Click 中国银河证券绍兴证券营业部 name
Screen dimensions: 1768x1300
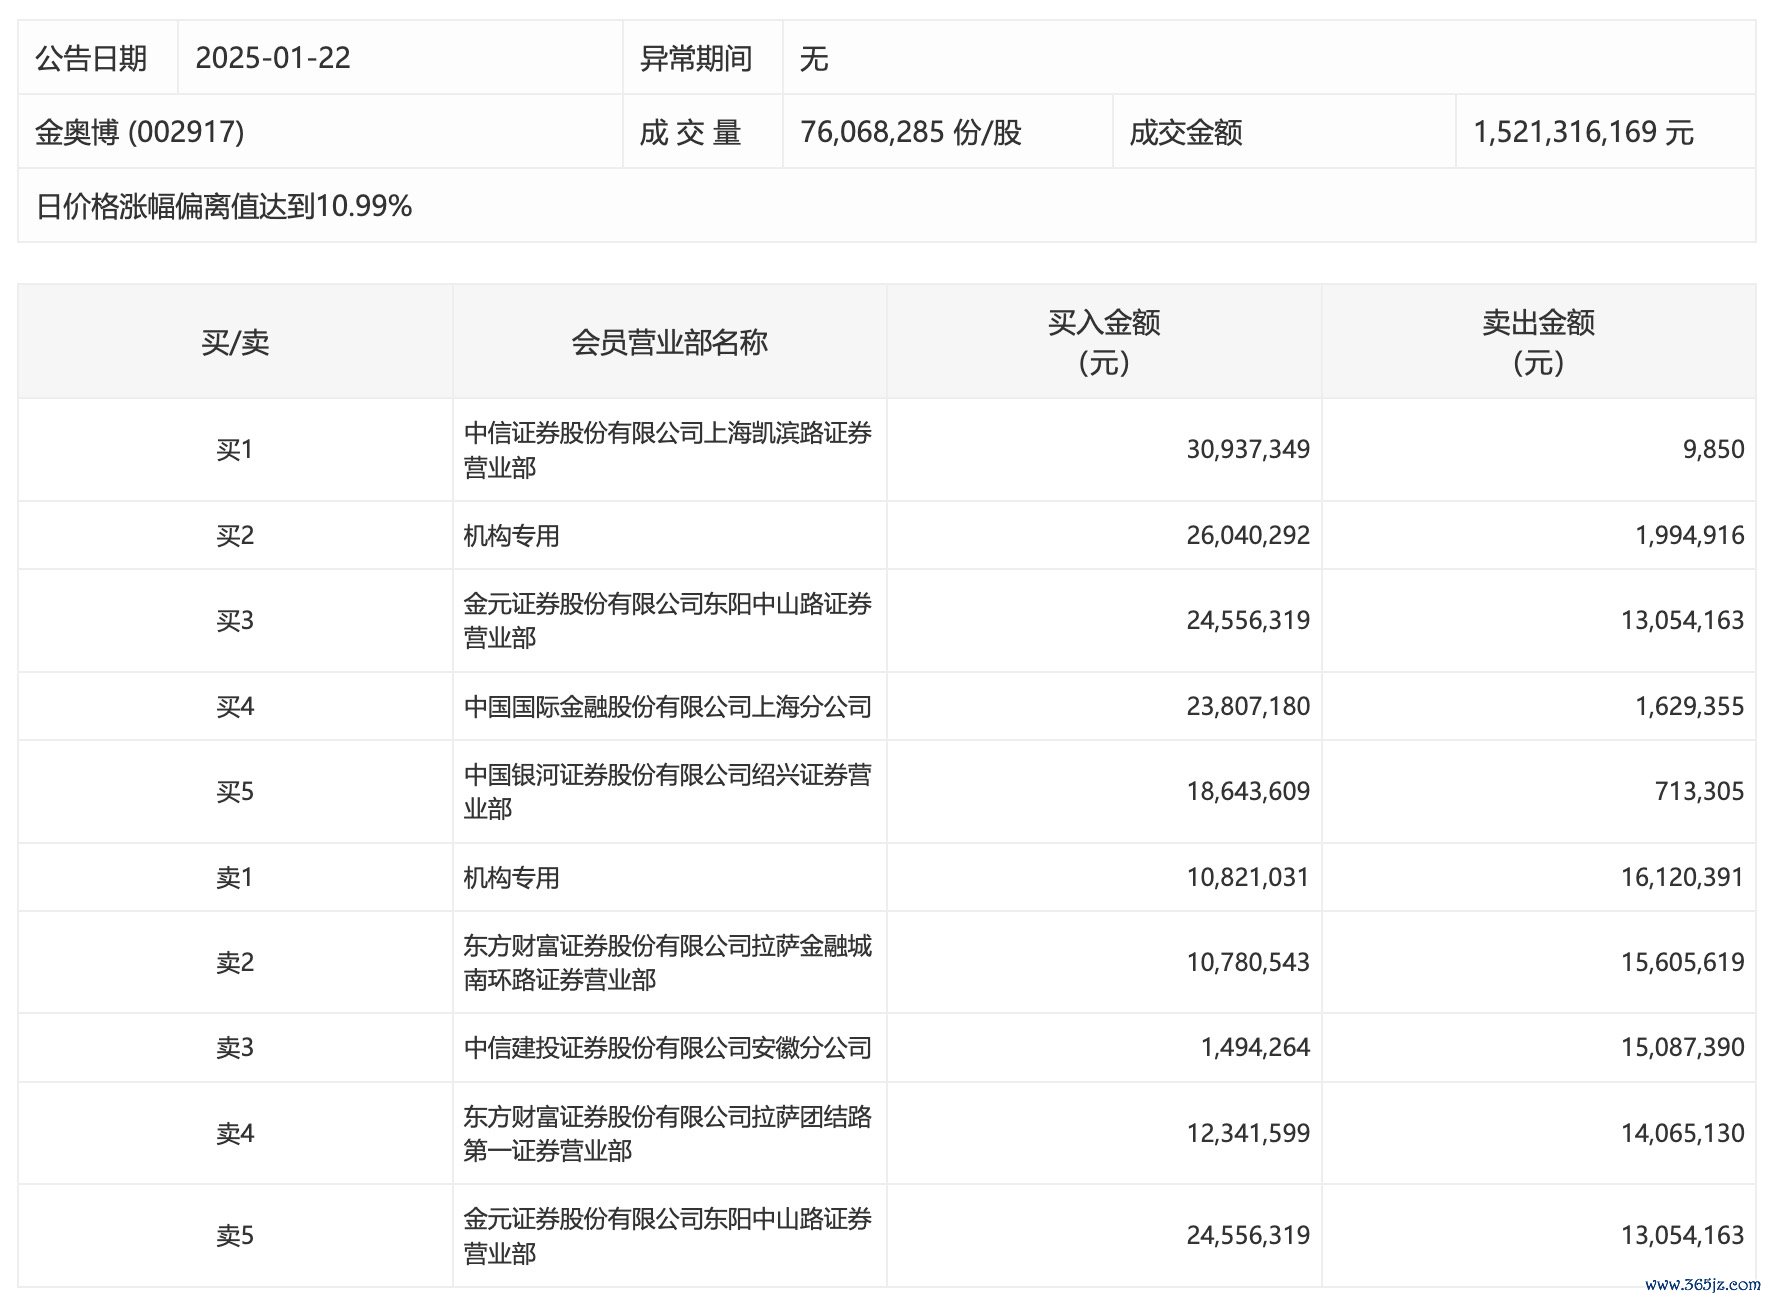tap(668, 792)
